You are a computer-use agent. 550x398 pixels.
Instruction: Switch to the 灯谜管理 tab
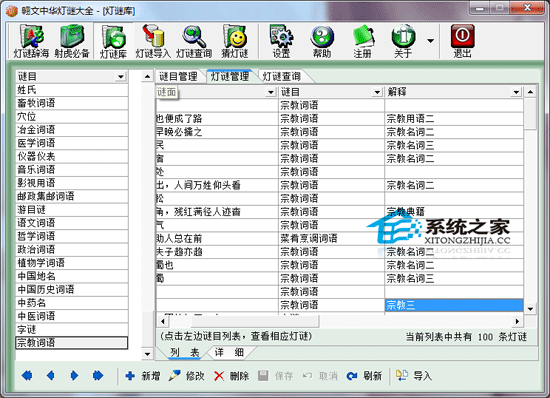pos(230,76)
